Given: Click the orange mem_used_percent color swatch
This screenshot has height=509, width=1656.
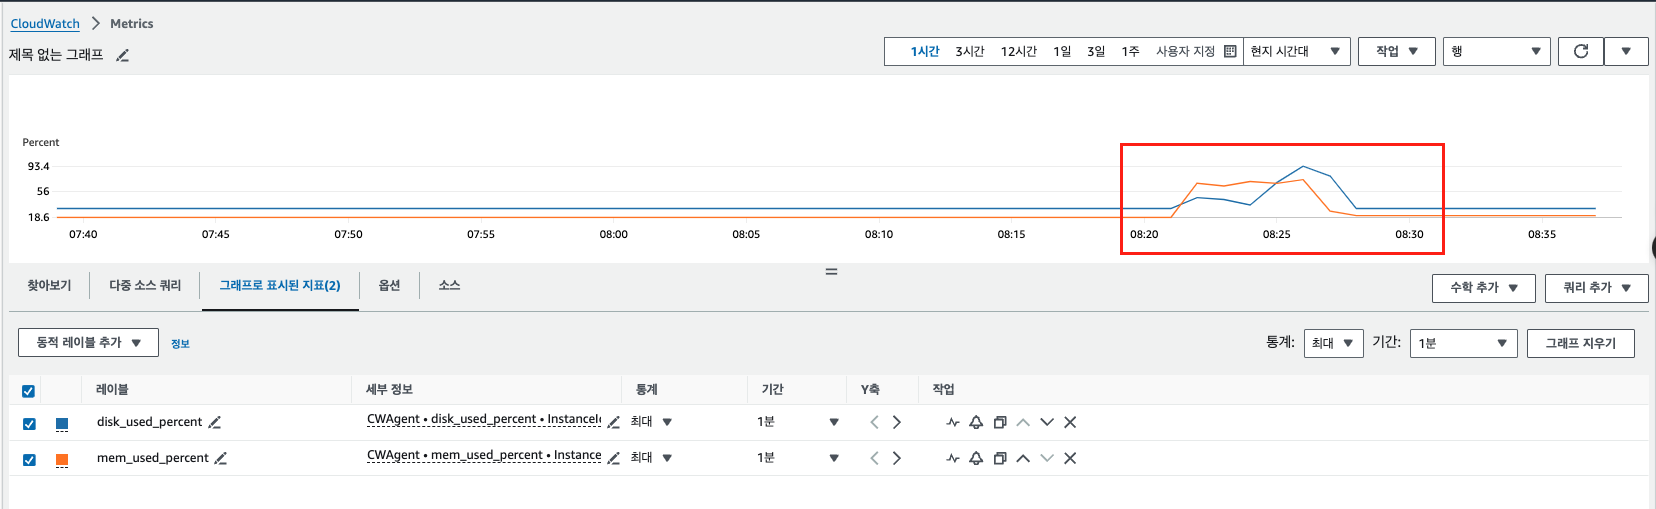Looking at the screenshot, I should [62, 459].
